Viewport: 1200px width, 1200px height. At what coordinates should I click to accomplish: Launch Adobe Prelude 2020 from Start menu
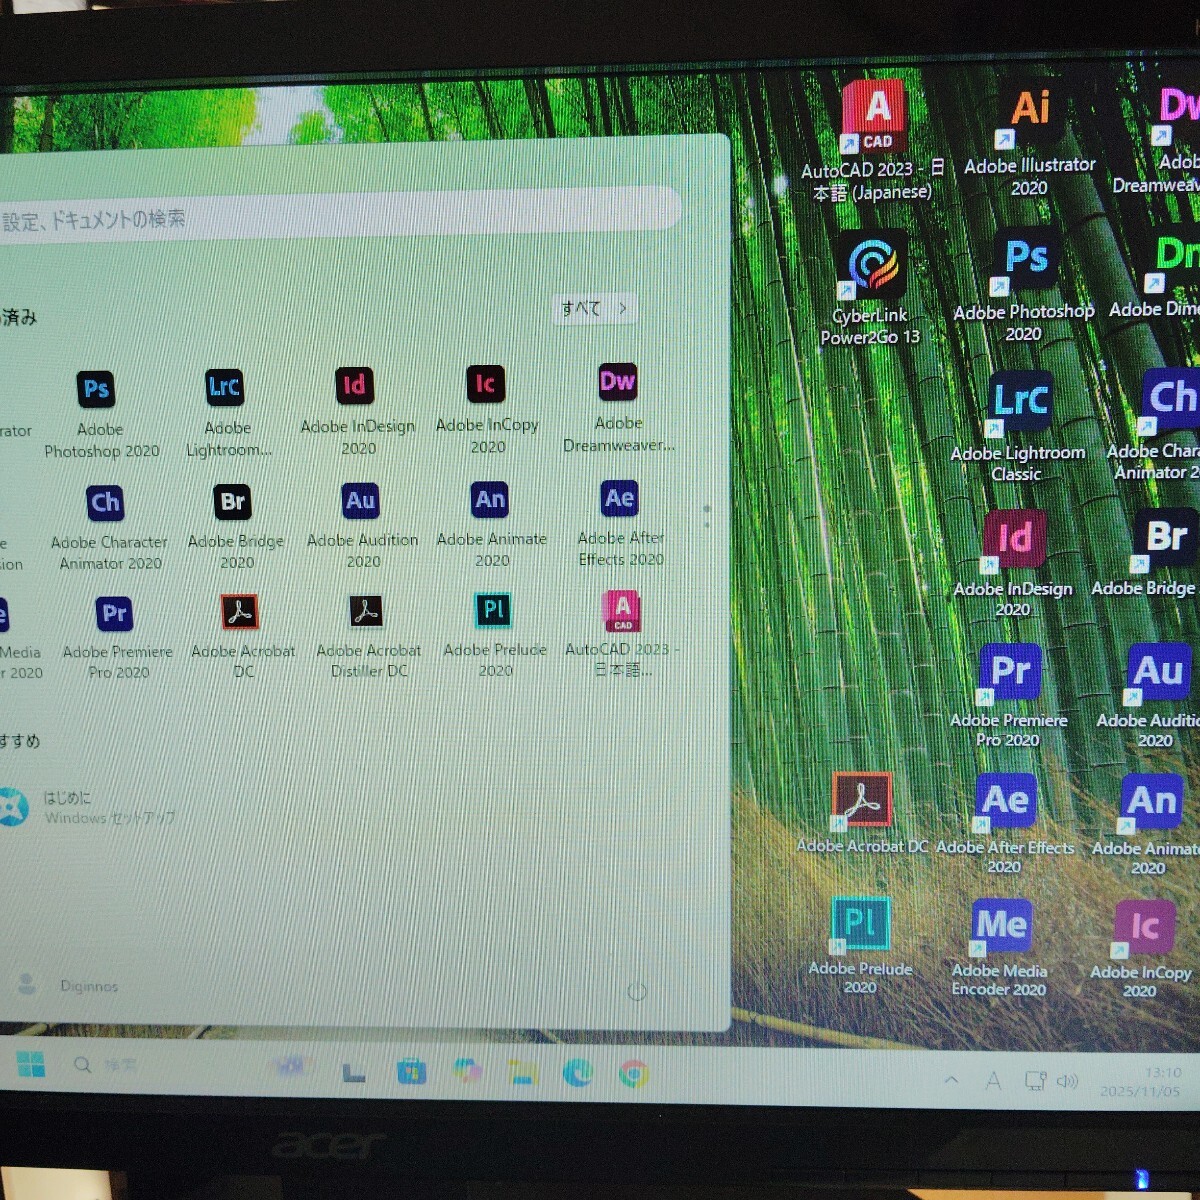tap(495, 634)
